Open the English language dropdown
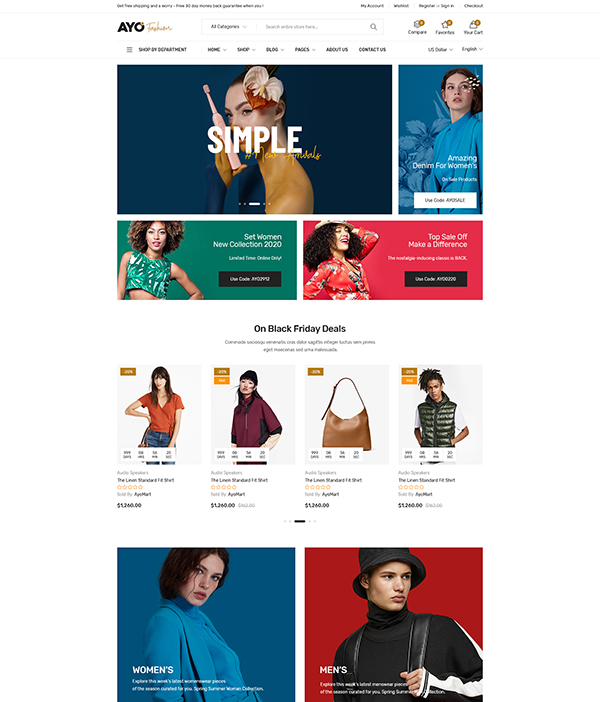The image size is (600, 702). coord(472,49)
